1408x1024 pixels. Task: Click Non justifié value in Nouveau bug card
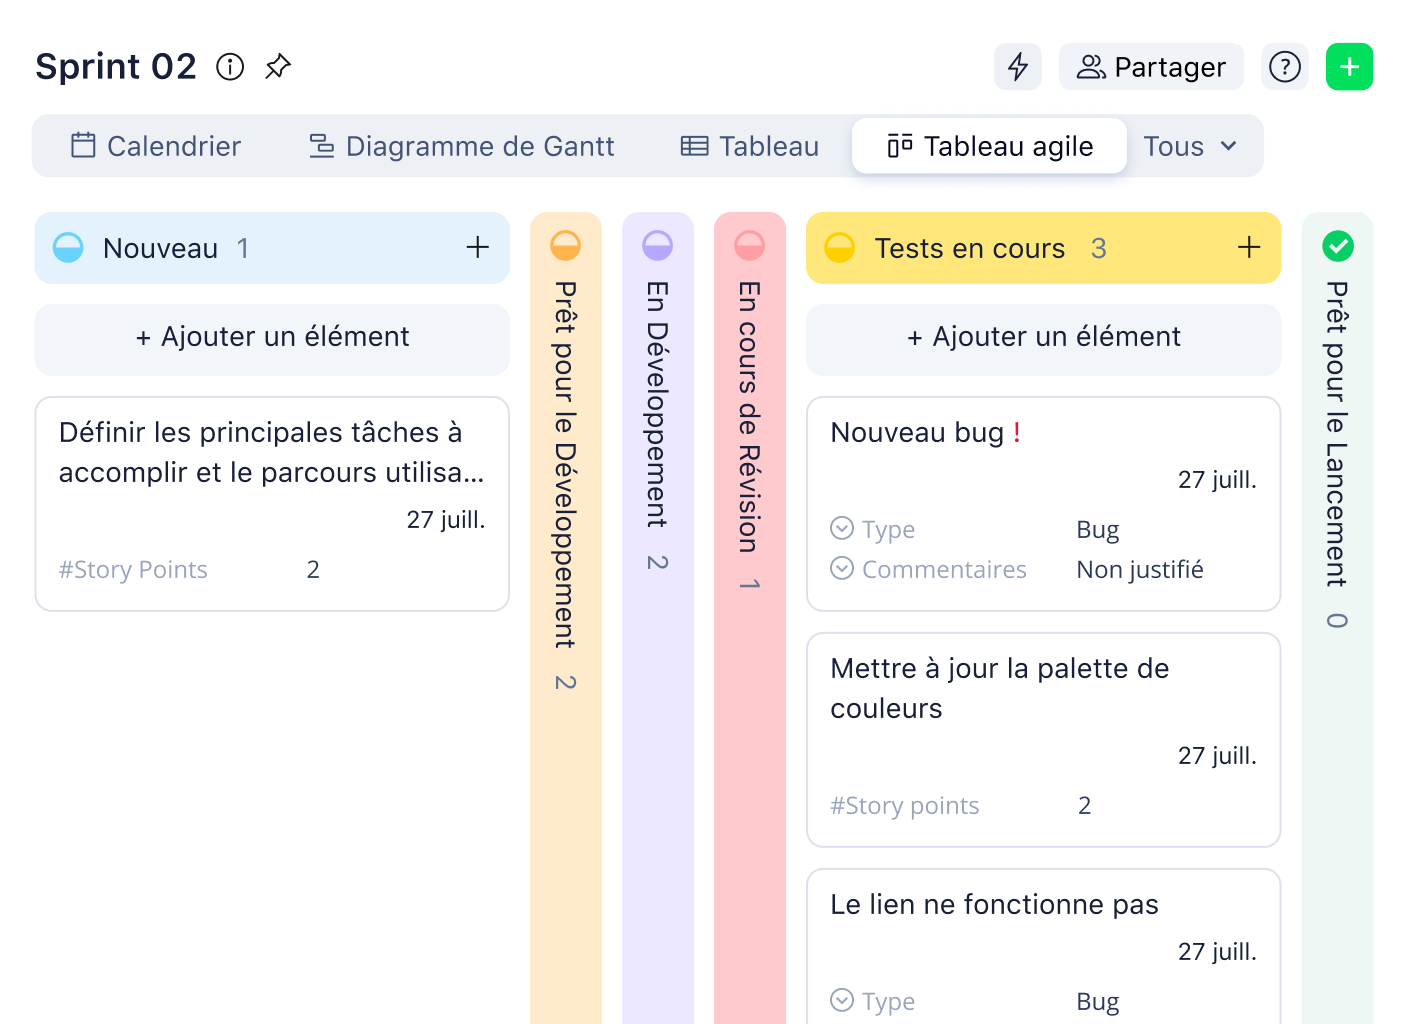[1140, 570]
